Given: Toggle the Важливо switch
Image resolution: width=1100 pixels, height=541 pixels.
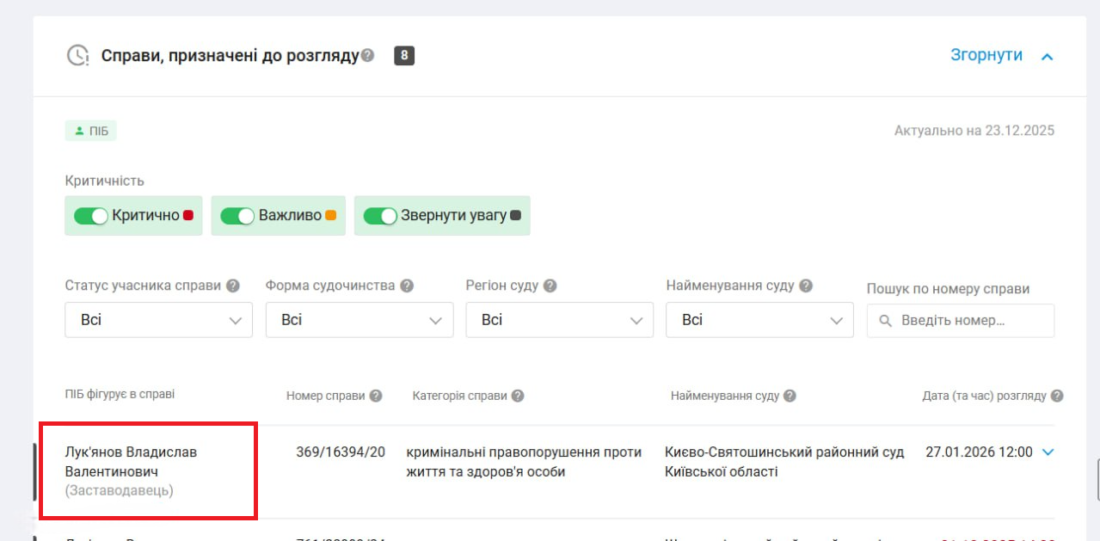Looking at the screenshot, I should (x=237, y=215).
